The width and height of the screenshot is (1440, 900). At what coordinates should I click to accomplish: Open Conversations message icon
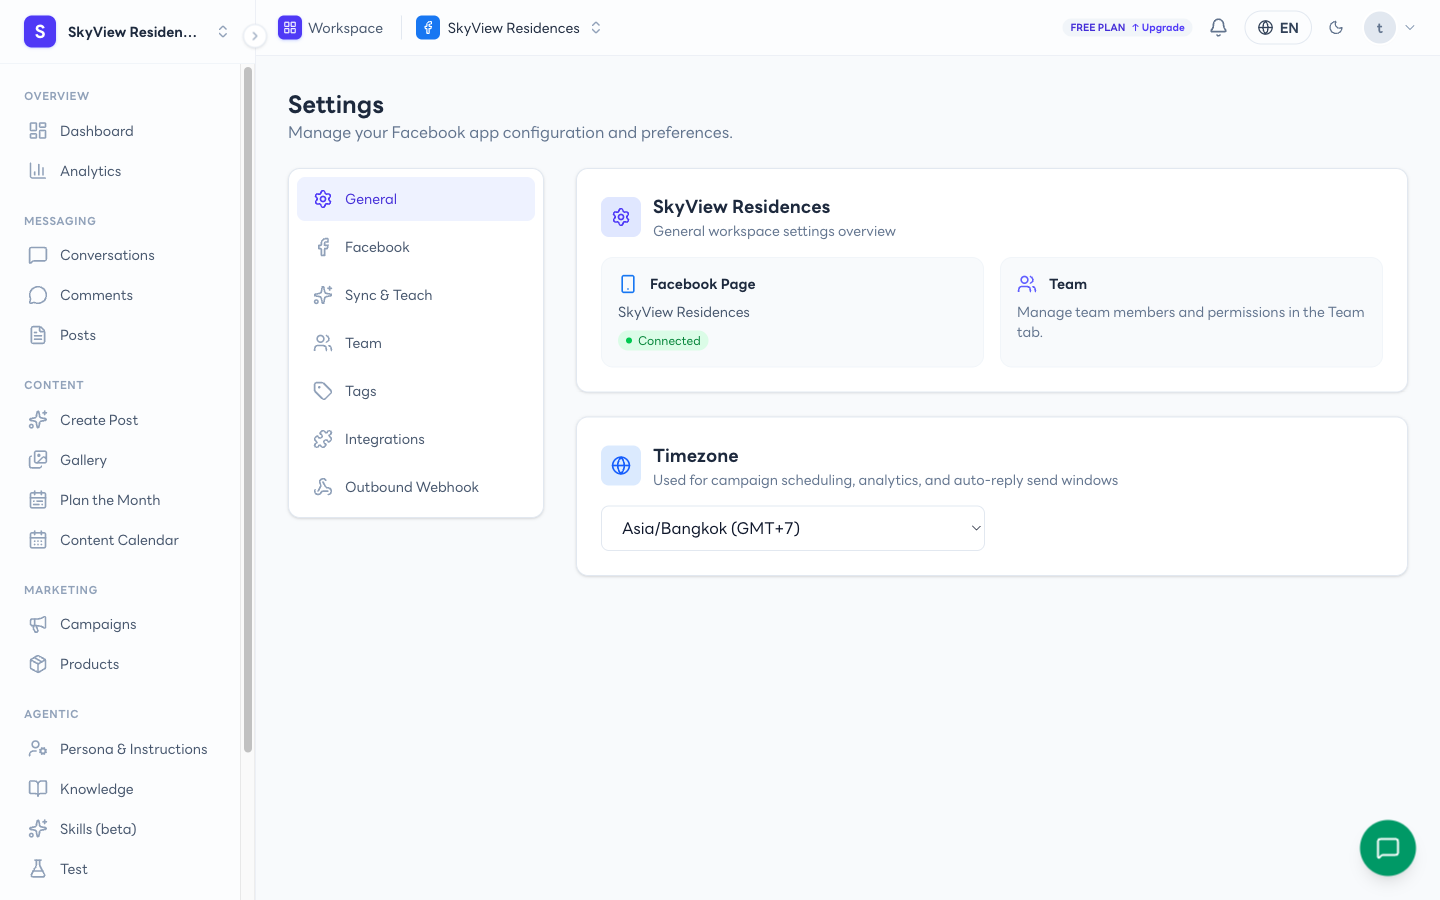pyautogui.click(x=38, y=255)
